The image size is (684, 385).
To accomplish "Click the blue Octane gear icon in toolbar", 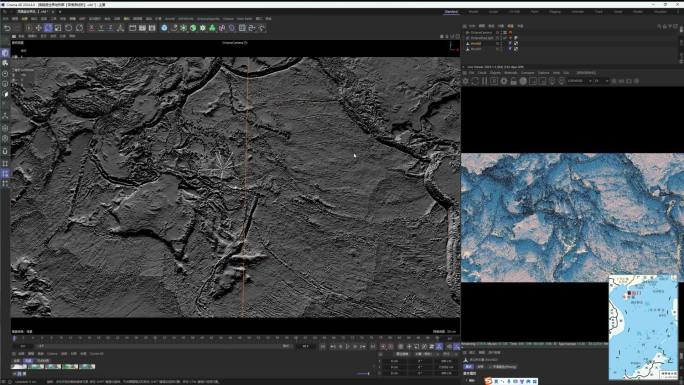I will point(164,28).
